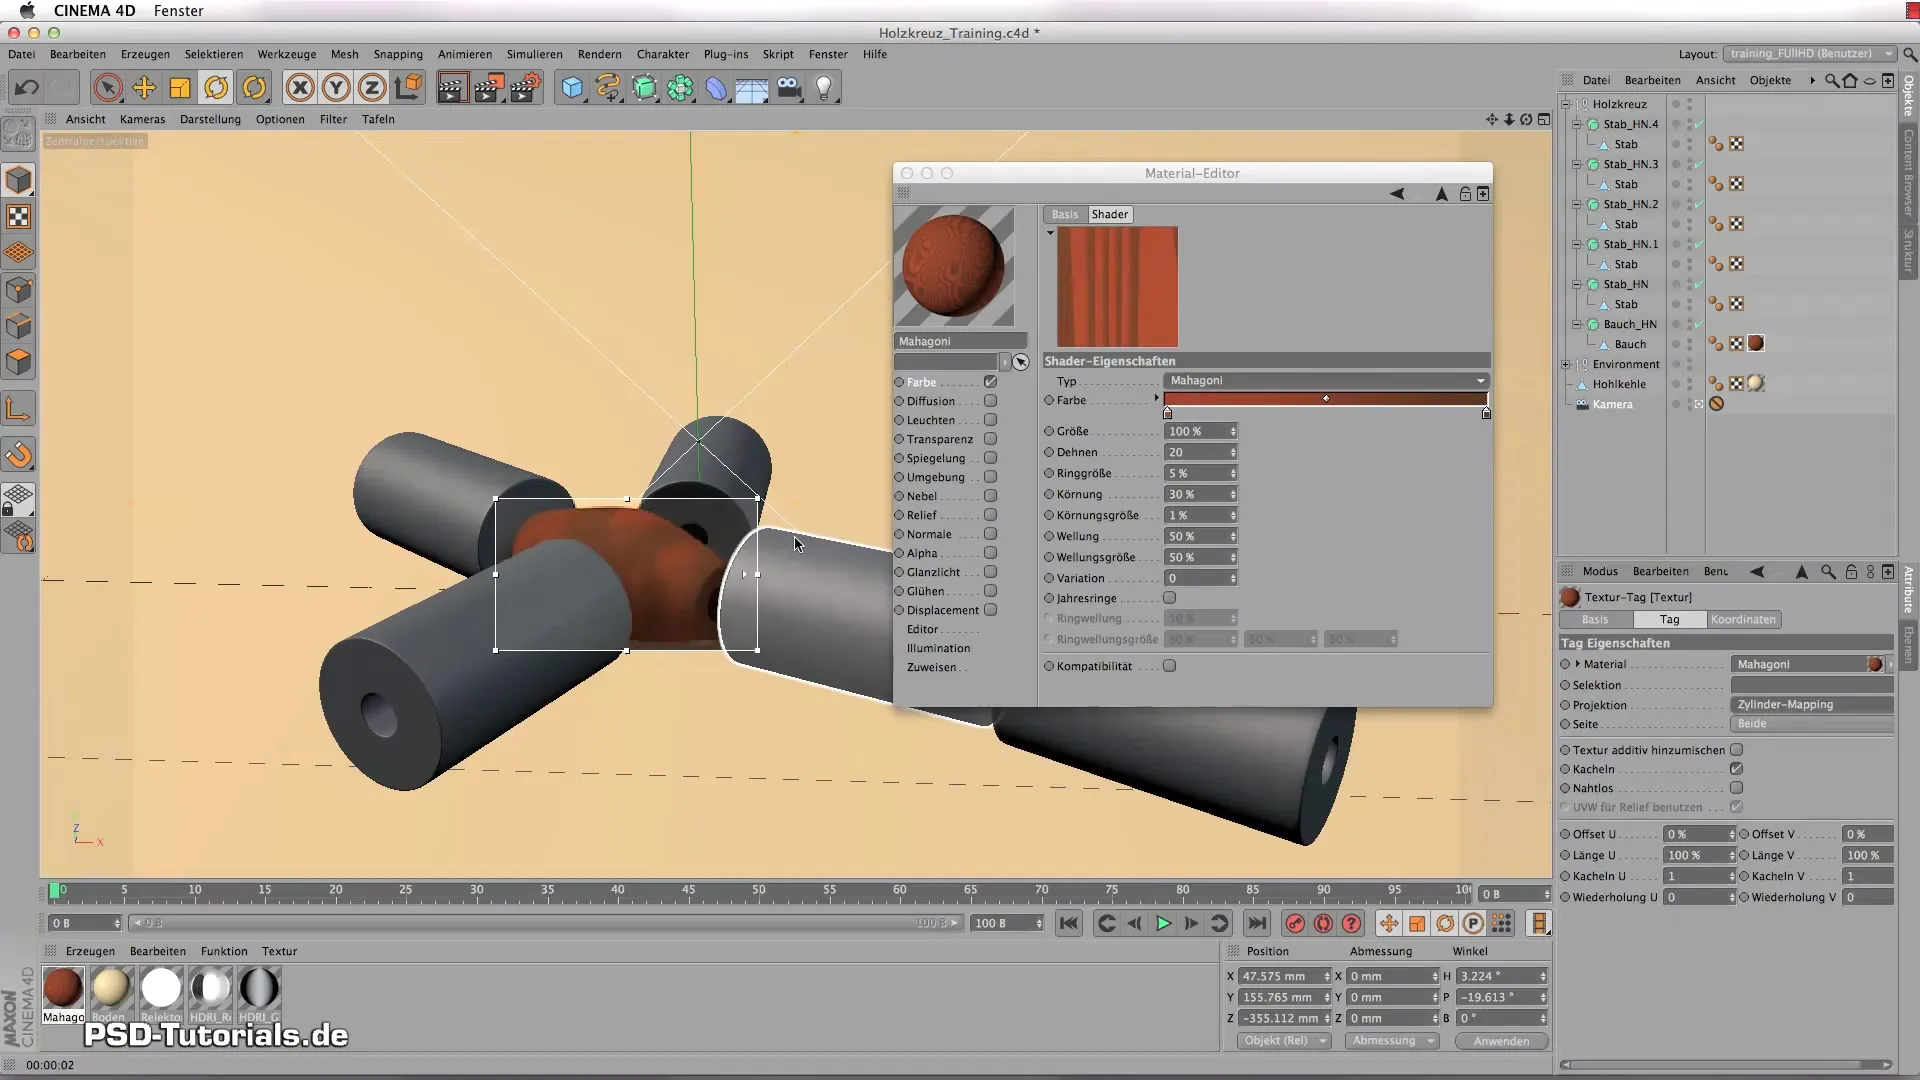1920x1080 pixels.
Task: Open the Layout dropdown
Action: tap(1810, 54)
